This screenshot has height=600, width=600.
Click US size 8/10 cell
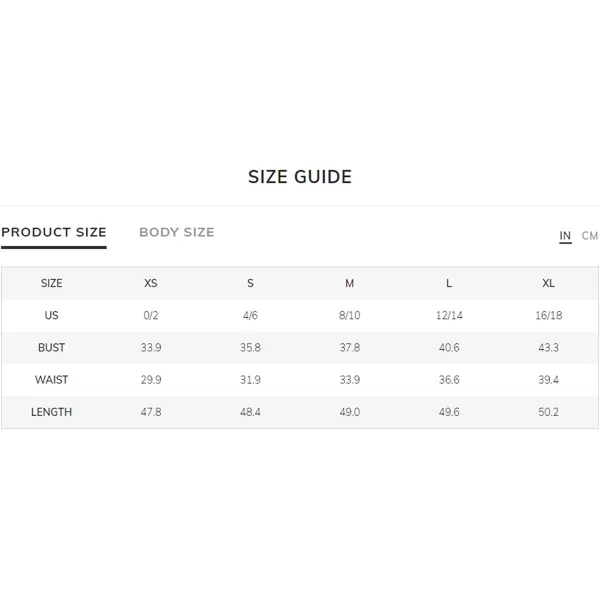click(349, 315)
